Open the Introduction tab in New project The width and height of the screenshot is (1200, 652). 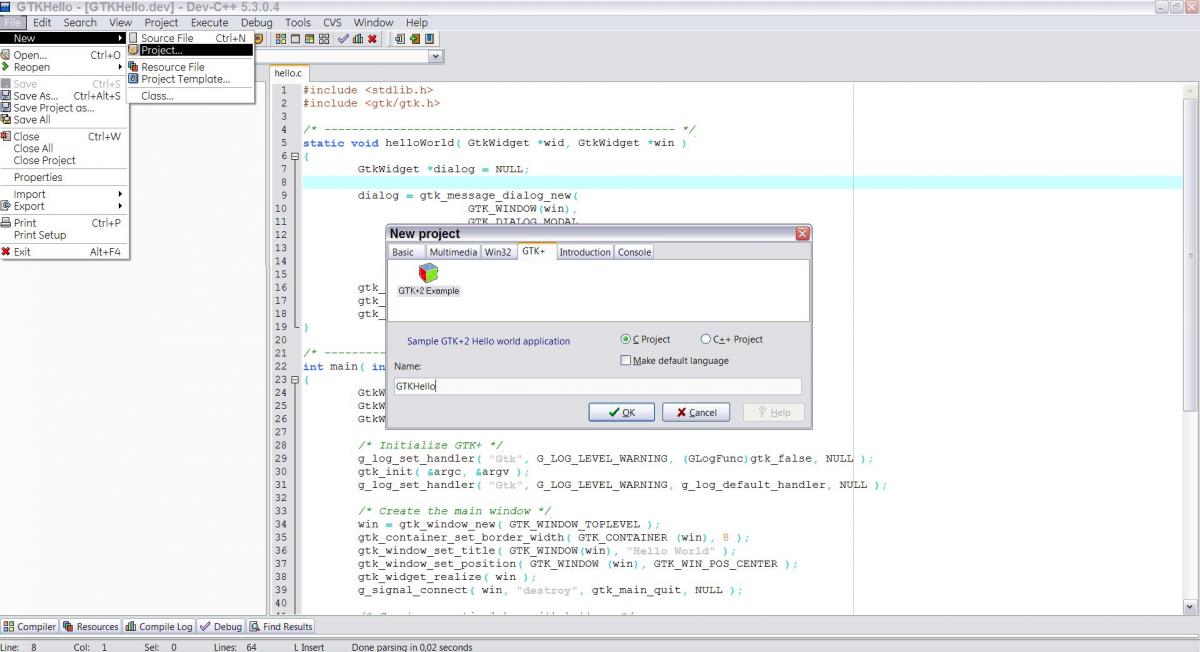click(x=585, y=252)
